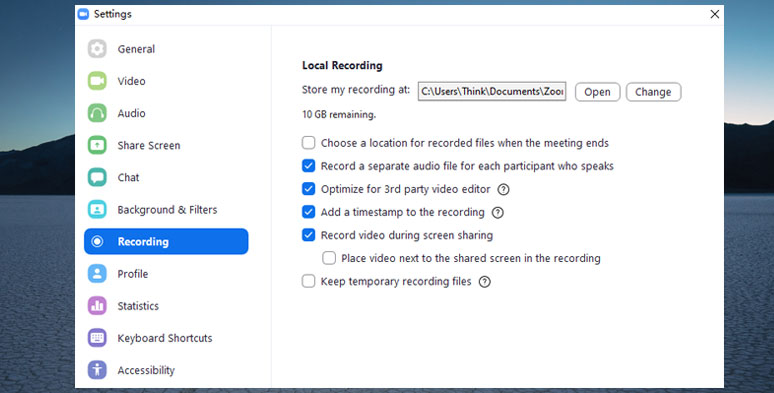Click Open to view recording folder

coord(597,92)
